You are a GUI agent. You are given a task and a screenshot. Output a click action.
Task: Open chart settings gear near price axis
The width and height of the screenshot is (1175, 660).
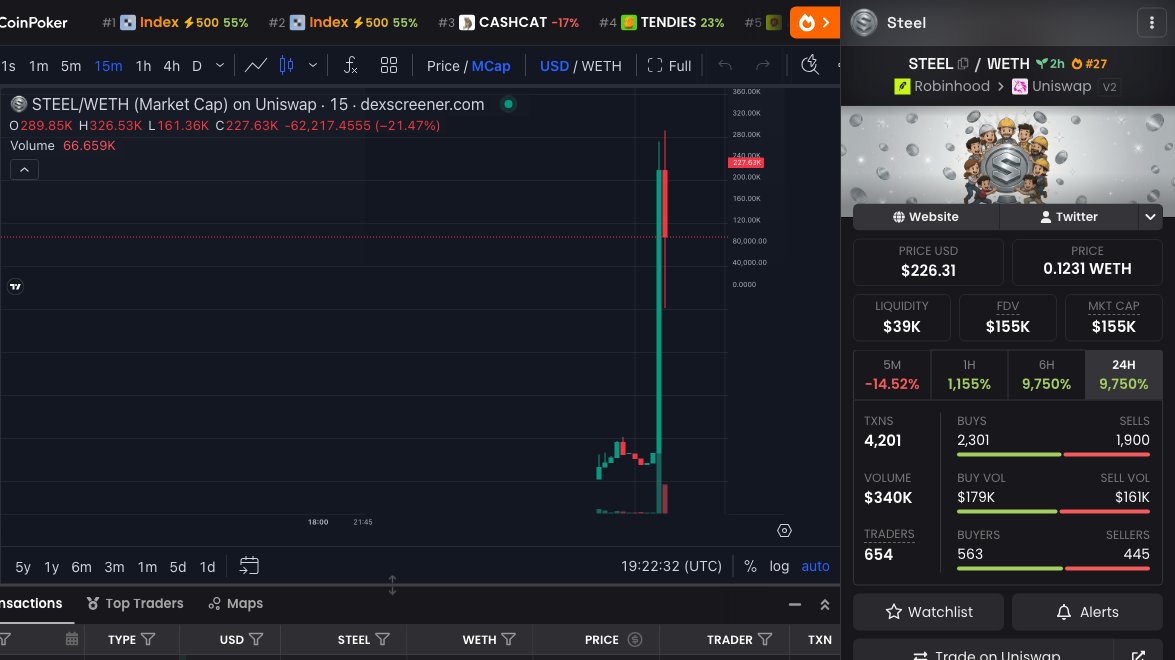pyautogui.click(x=784, y=530)
